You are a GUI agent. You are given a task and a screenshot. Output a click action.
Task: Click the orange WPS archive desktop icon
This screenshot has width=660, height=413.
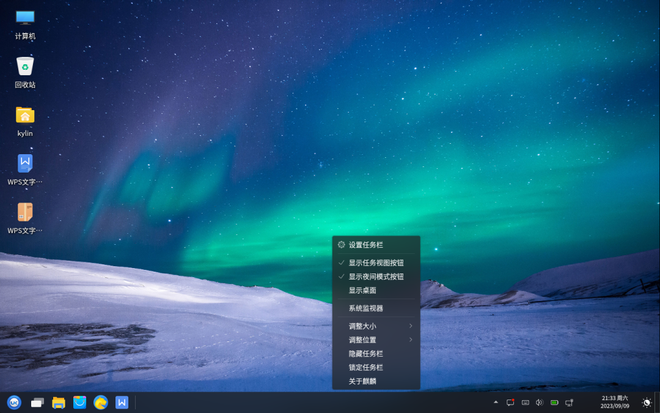pyautogui.click(x=25, y=212)
